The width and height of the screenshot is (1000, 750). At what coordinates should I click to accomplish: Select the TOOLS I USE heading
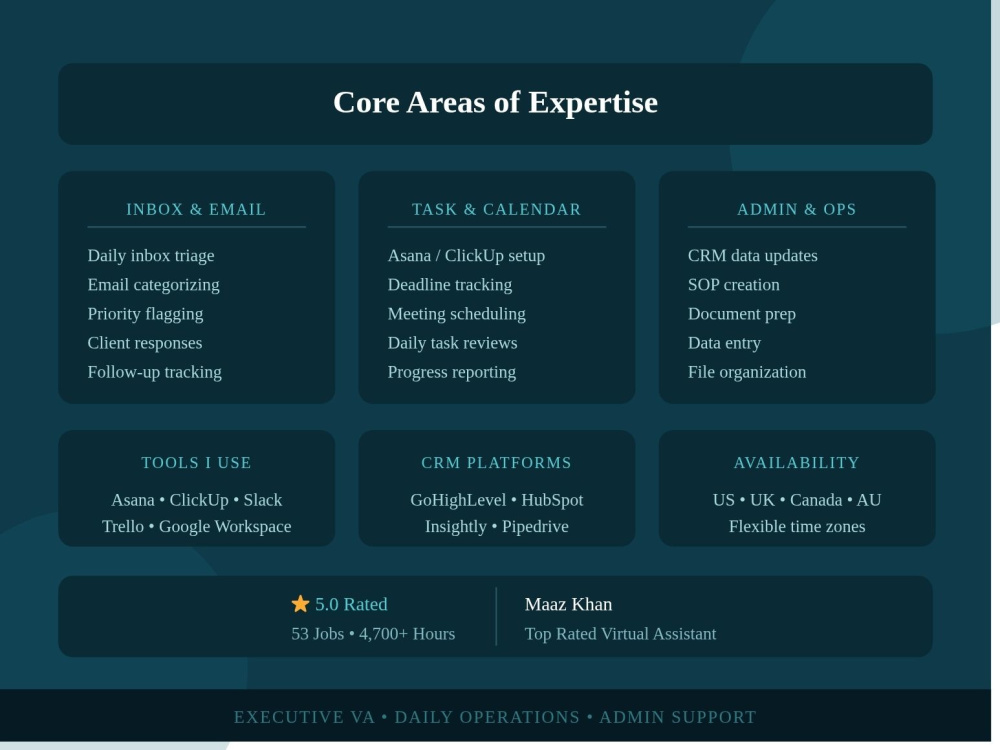(x=196, y=462)
